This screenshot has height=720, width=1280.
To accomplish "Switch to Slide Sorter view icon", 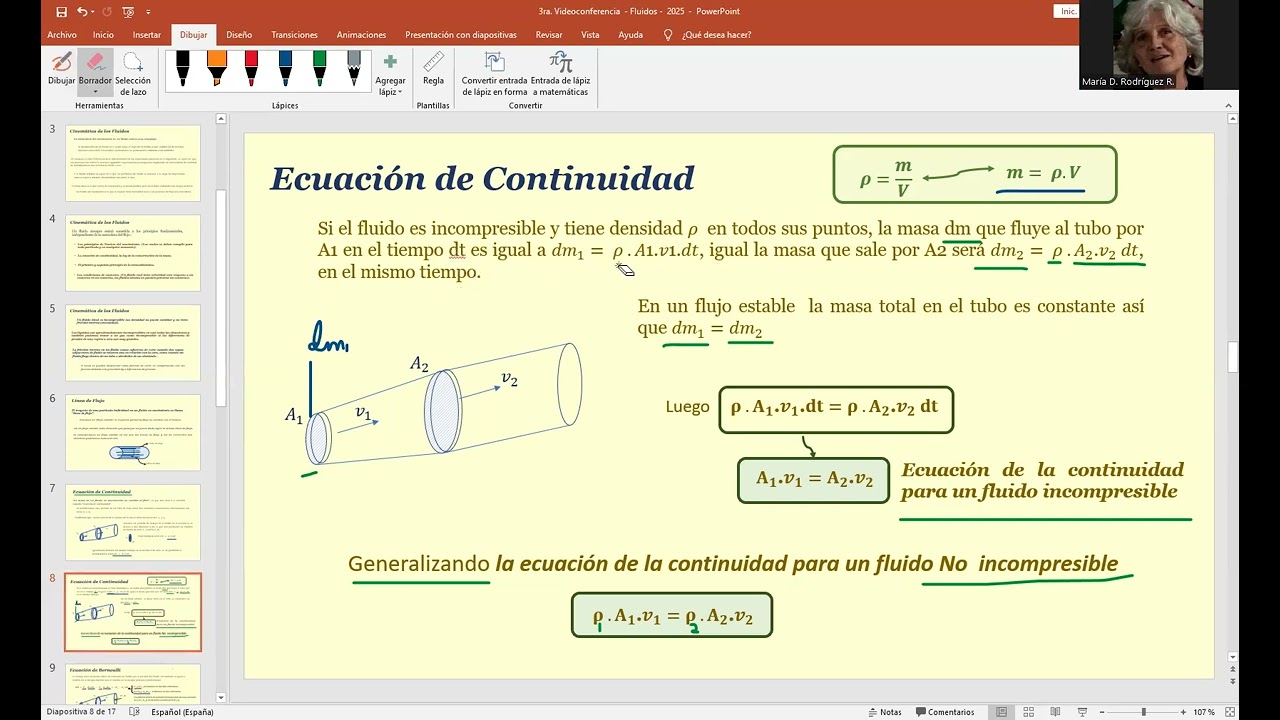I will [x=1029, y=712].
